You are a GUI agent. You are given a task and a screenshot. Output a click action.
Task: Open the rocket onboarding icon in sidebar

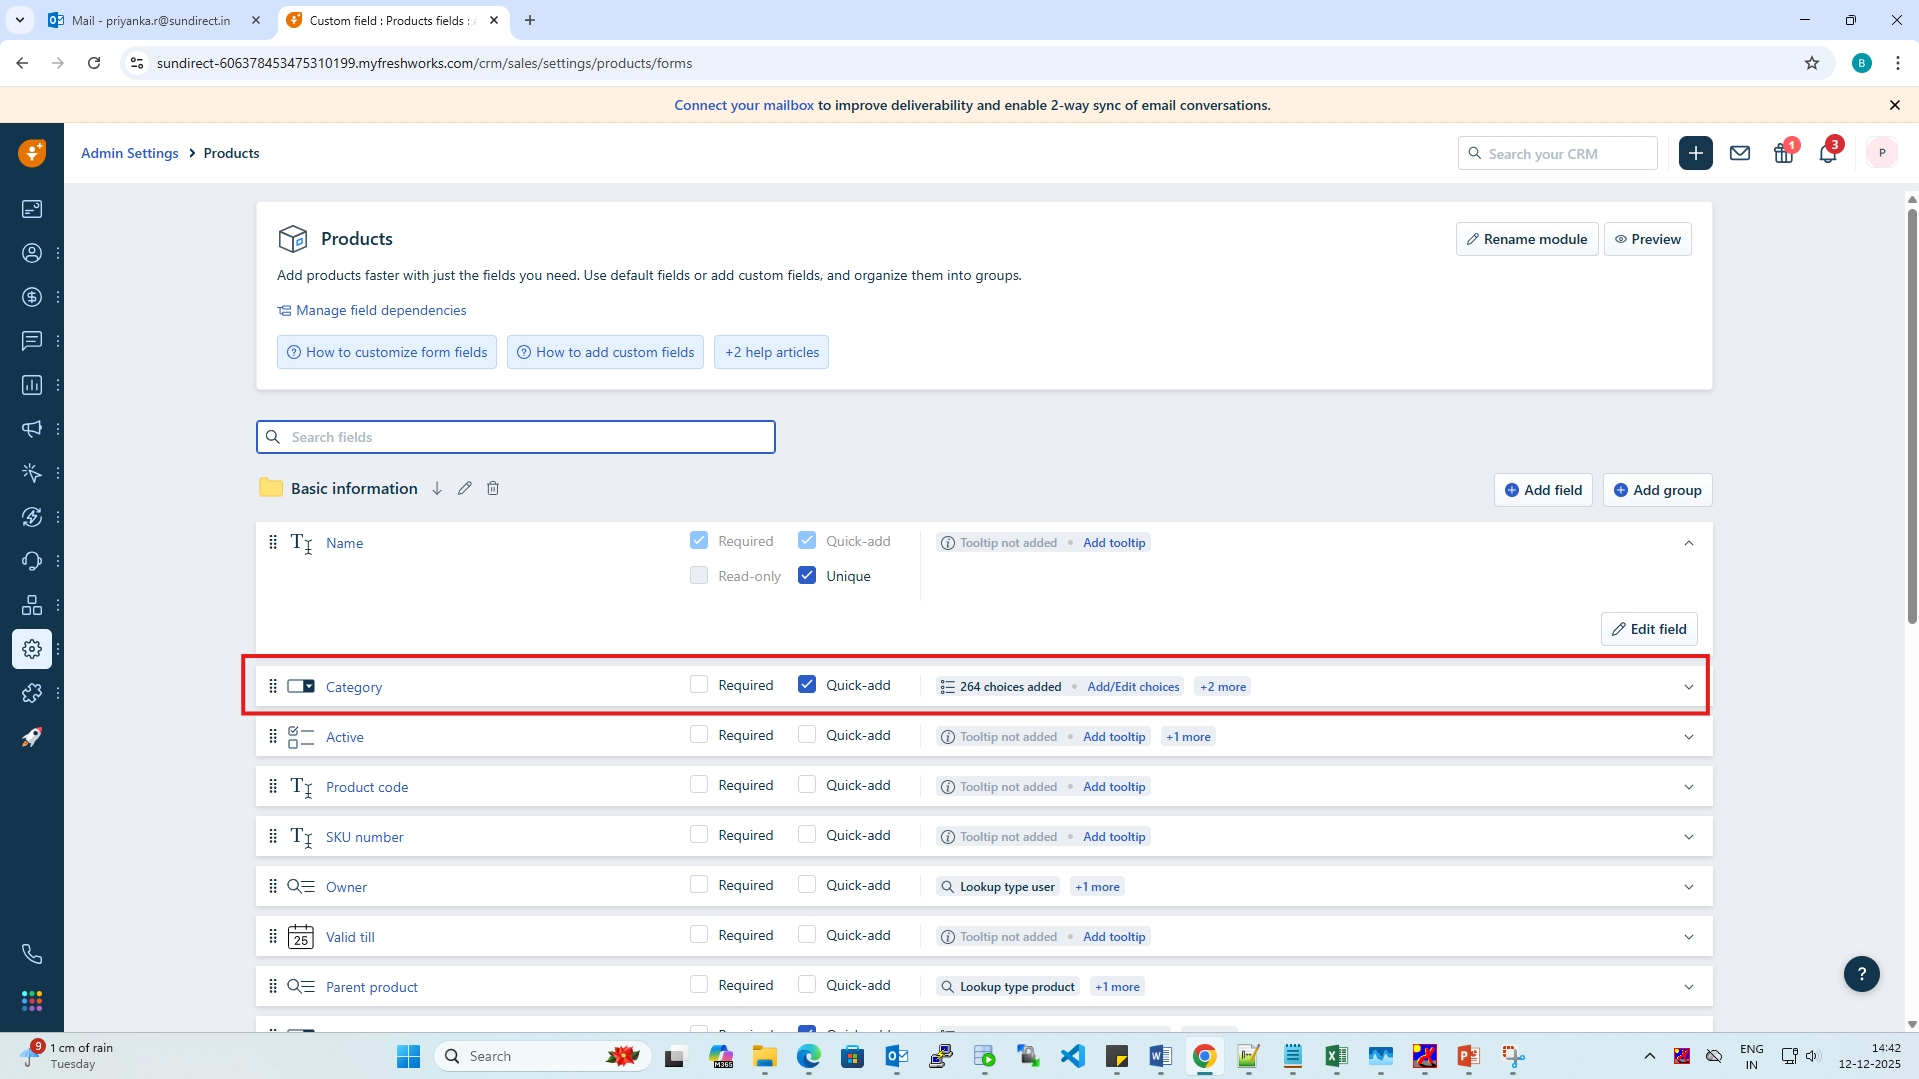click(x=32, y=737)
